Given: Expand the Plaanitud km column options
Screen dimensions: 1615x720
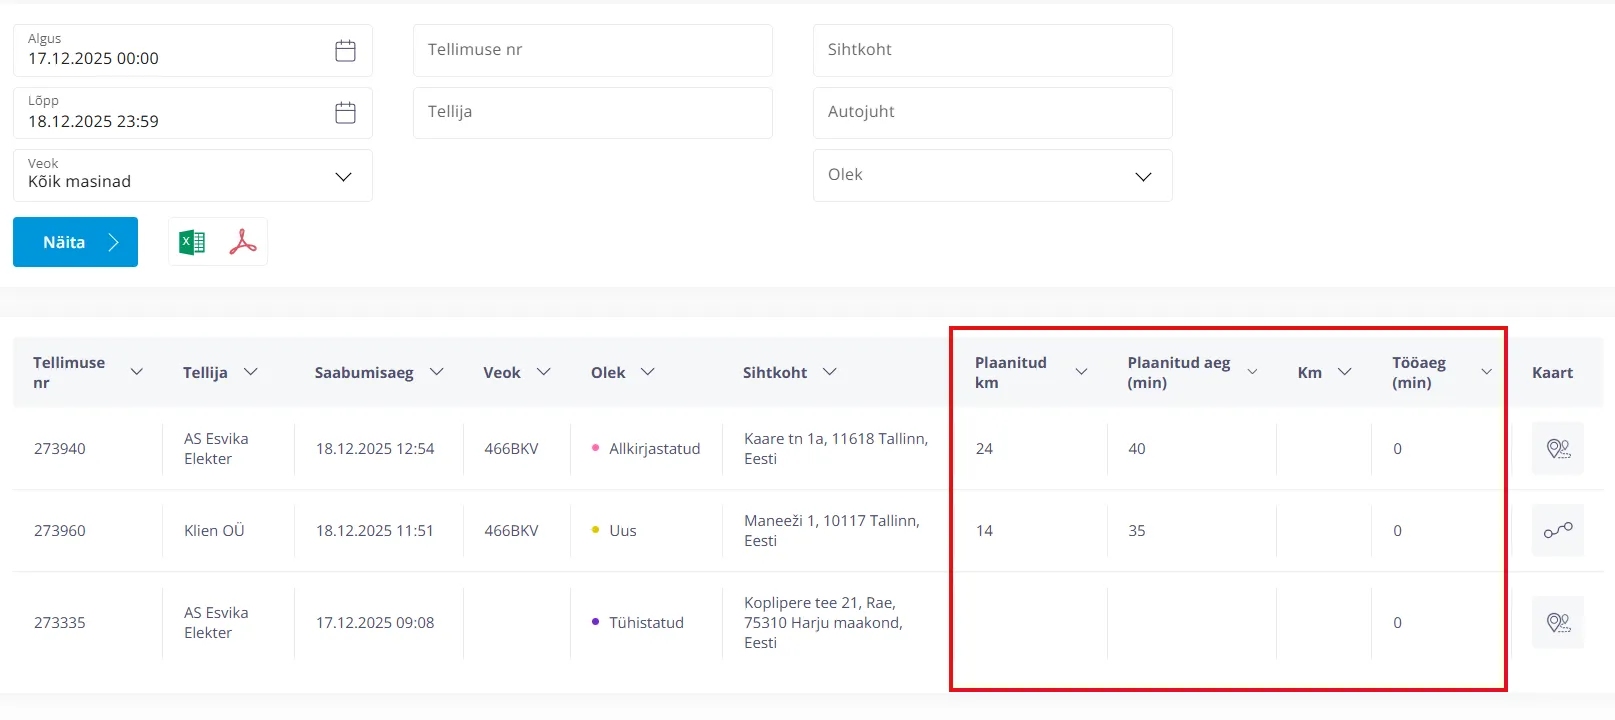Looking at the screenshot, I should pyautogui.click(x=1081, y=372).
